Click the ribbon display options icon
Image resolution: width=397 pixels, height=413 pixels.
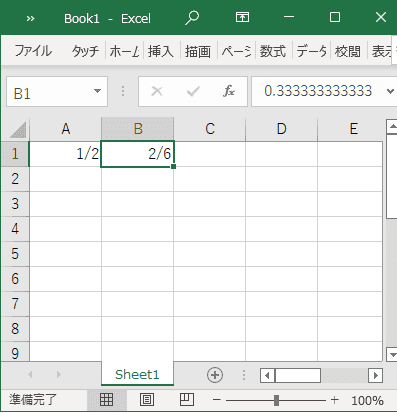(242, 17)
